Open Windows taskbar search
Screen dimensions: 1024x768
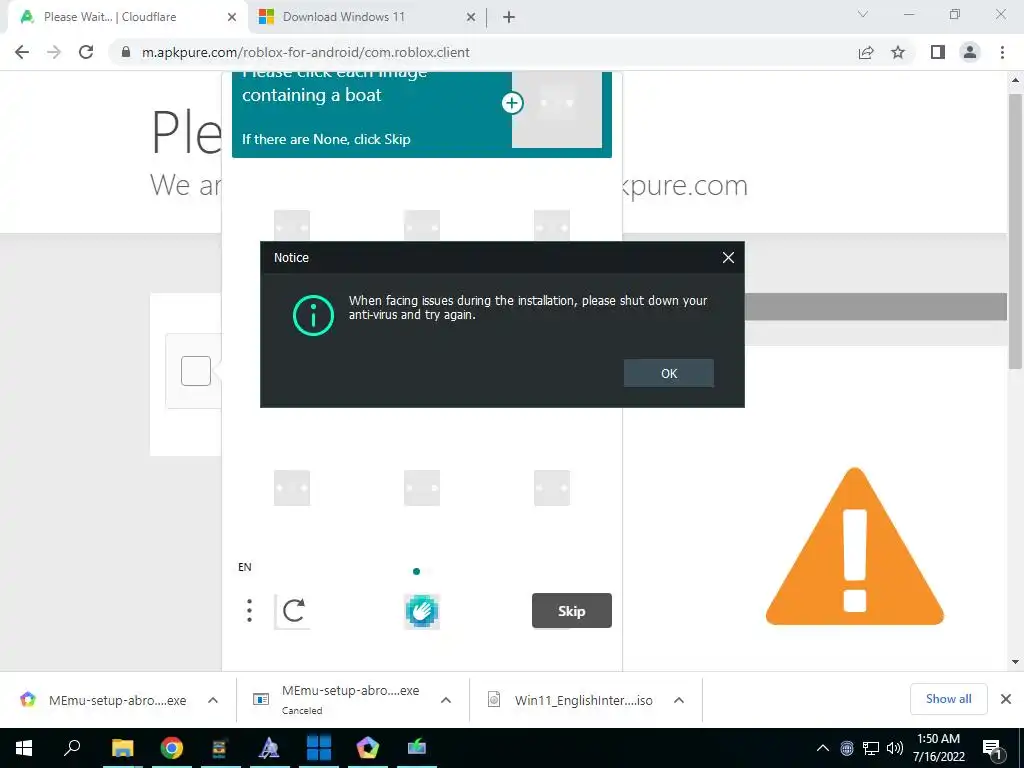pyautogui.click(x=72, y=748)
